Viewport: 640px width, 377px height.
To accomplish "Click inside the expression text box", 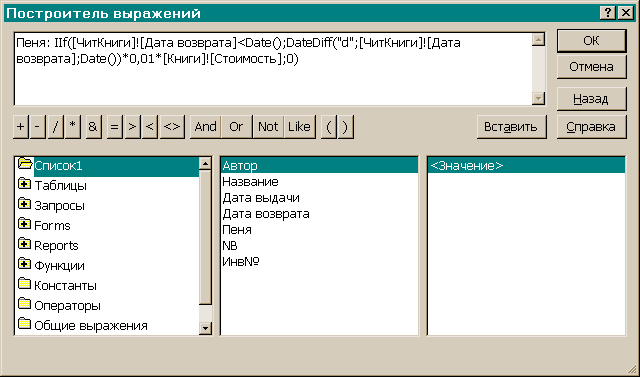I will 273,69.
